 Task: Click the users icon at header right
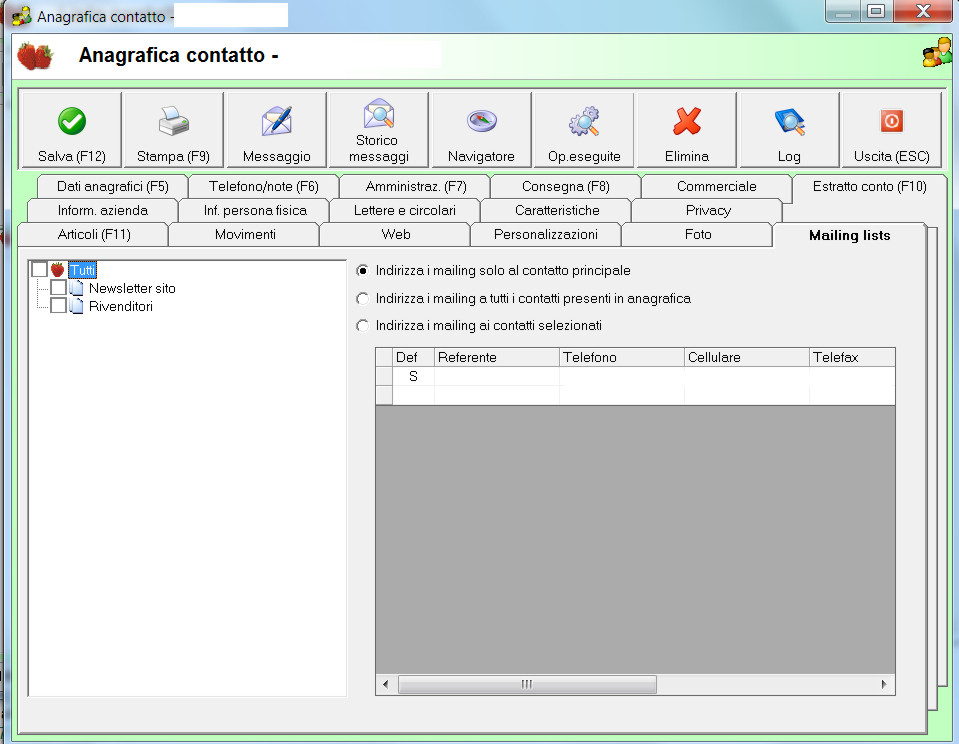click(937, 53)
